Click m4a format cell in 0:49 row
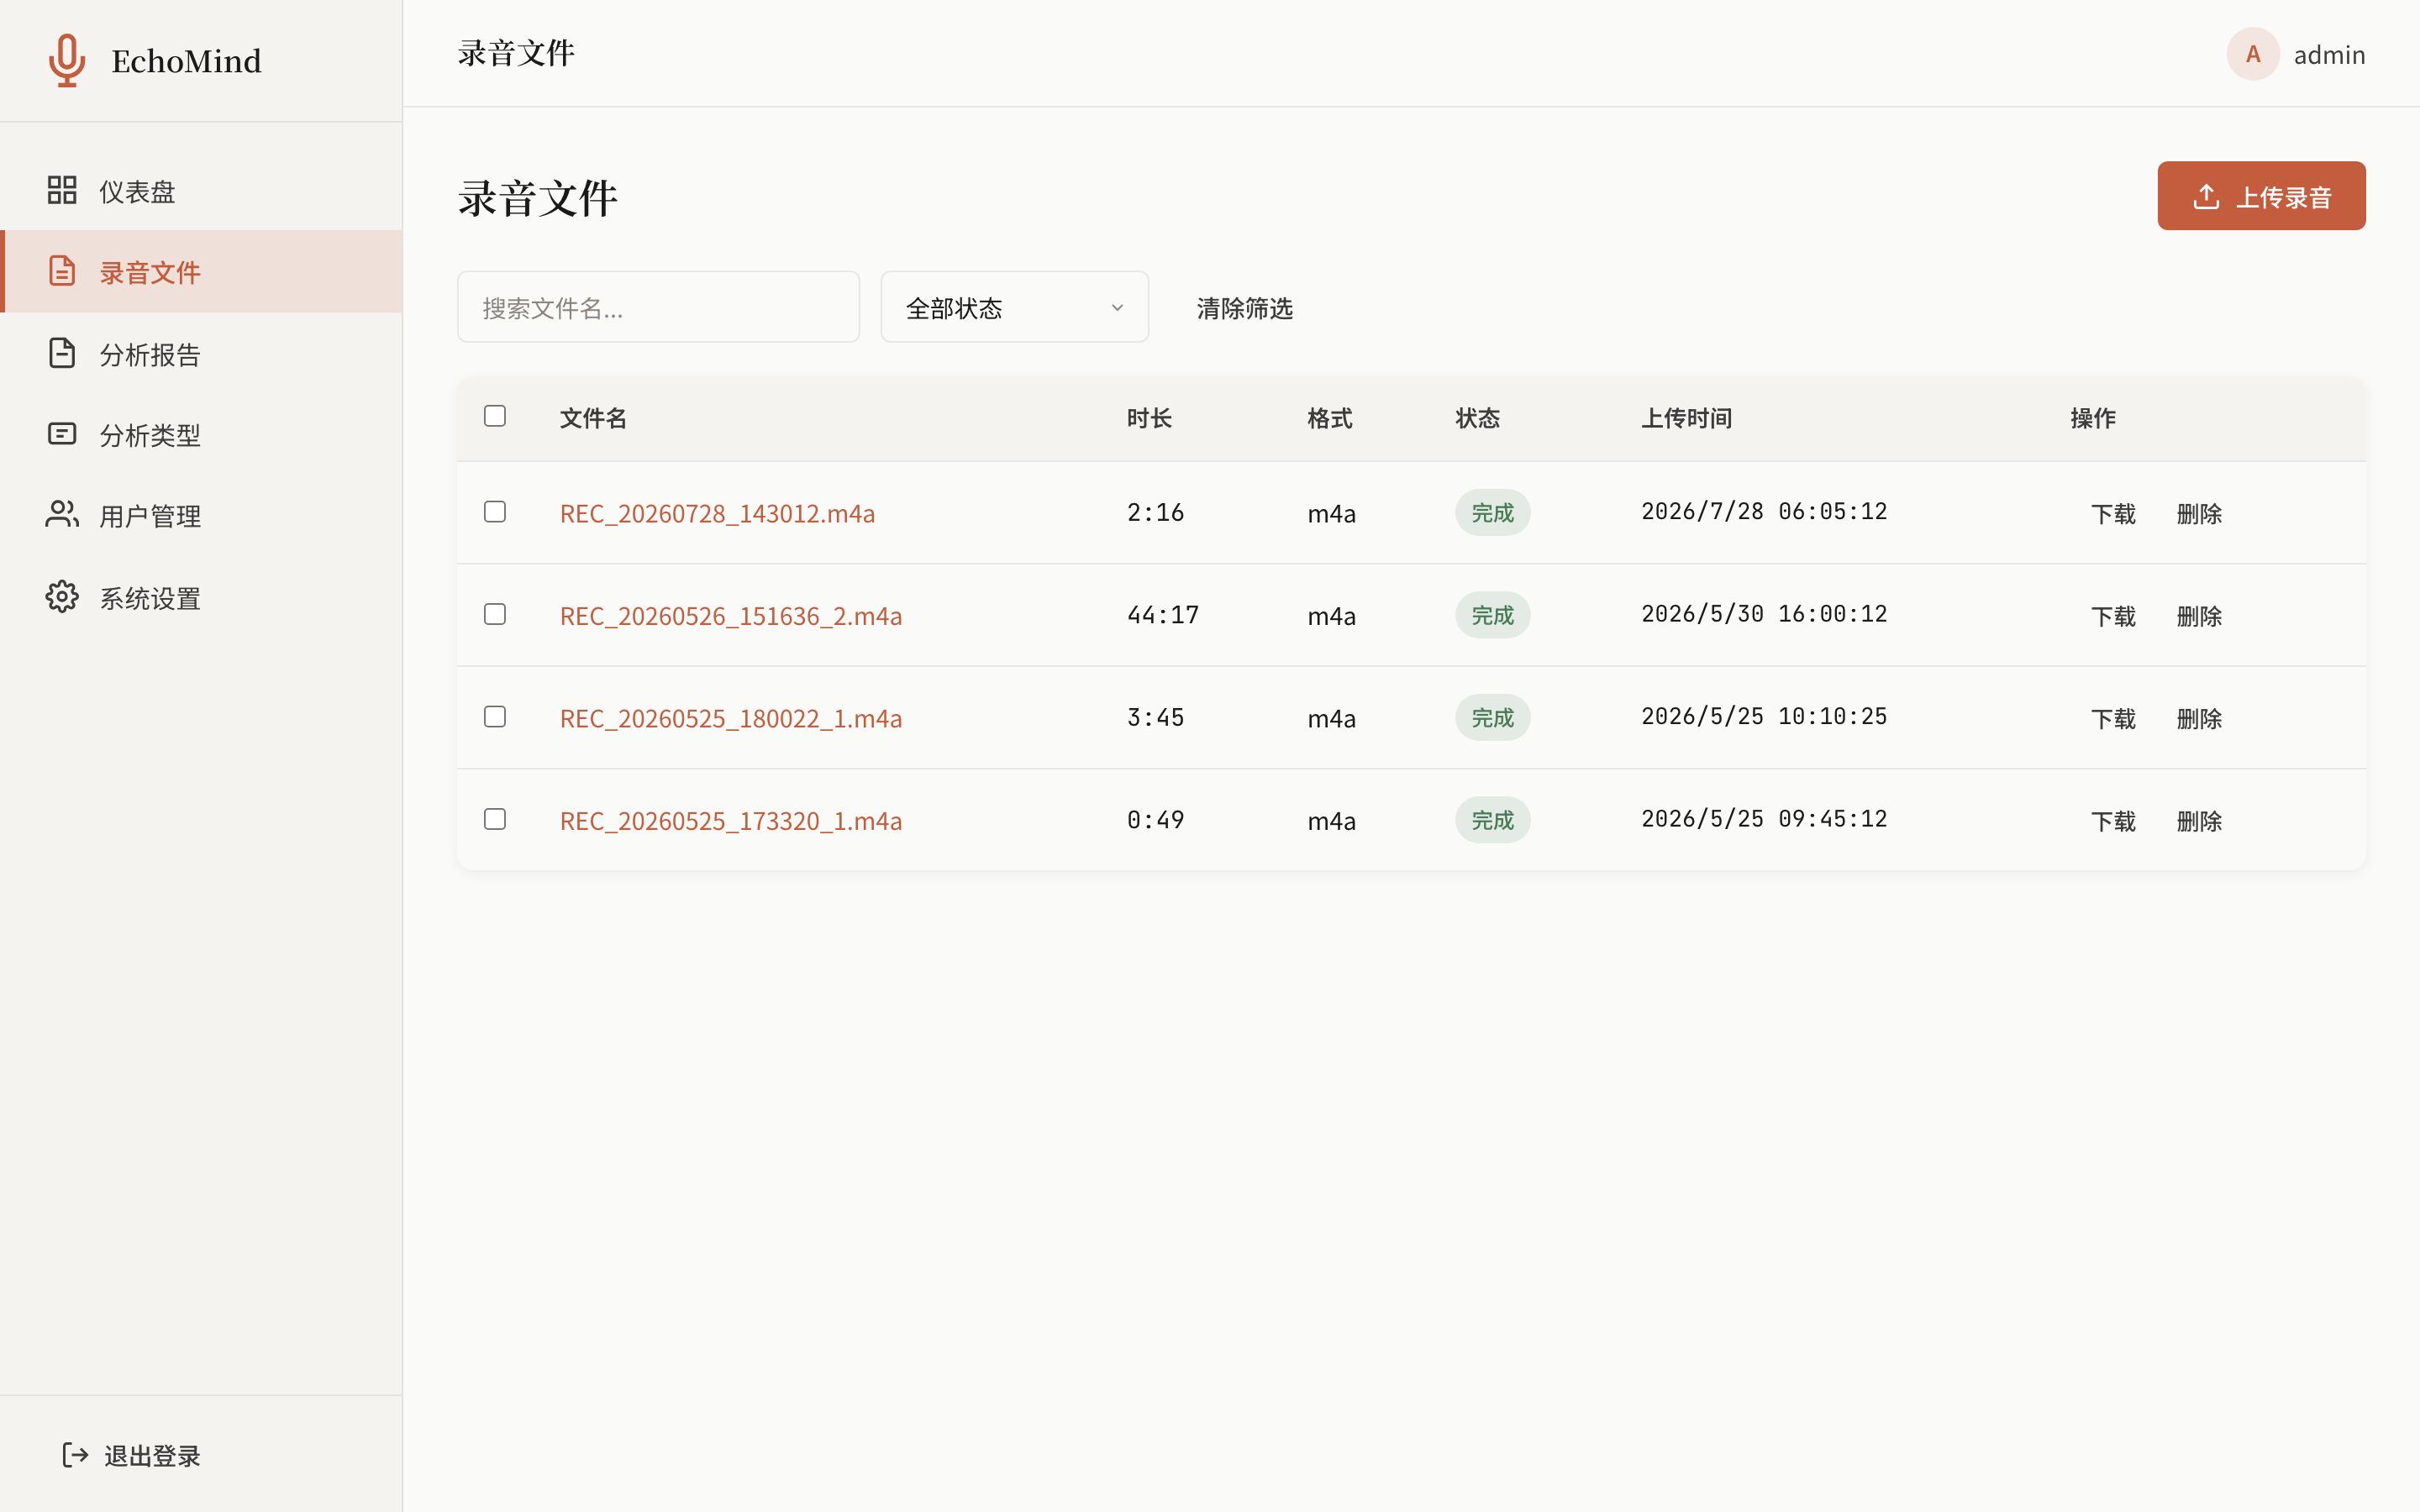 click(x=1331, y=821)
